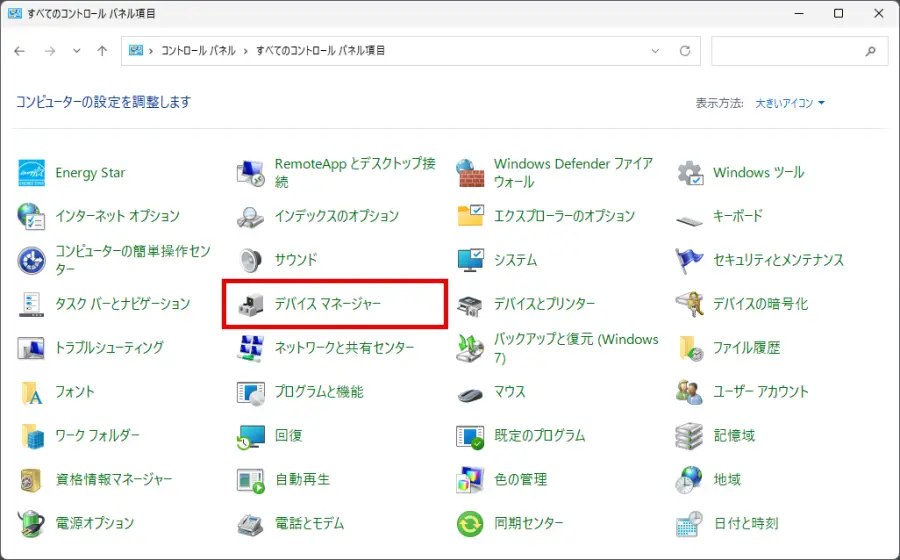Click the 回復 icon
The height and width of the screenshot is (560, 900).
[251, 435]
